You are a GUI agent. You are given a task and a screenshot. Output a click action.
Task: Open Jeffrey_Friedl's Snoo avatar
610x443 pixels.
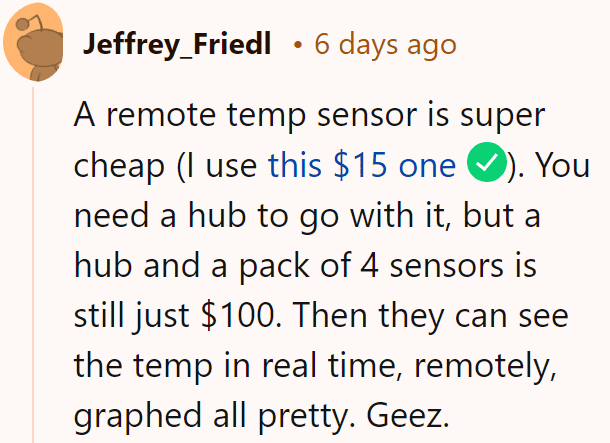(x=33, y=42)
